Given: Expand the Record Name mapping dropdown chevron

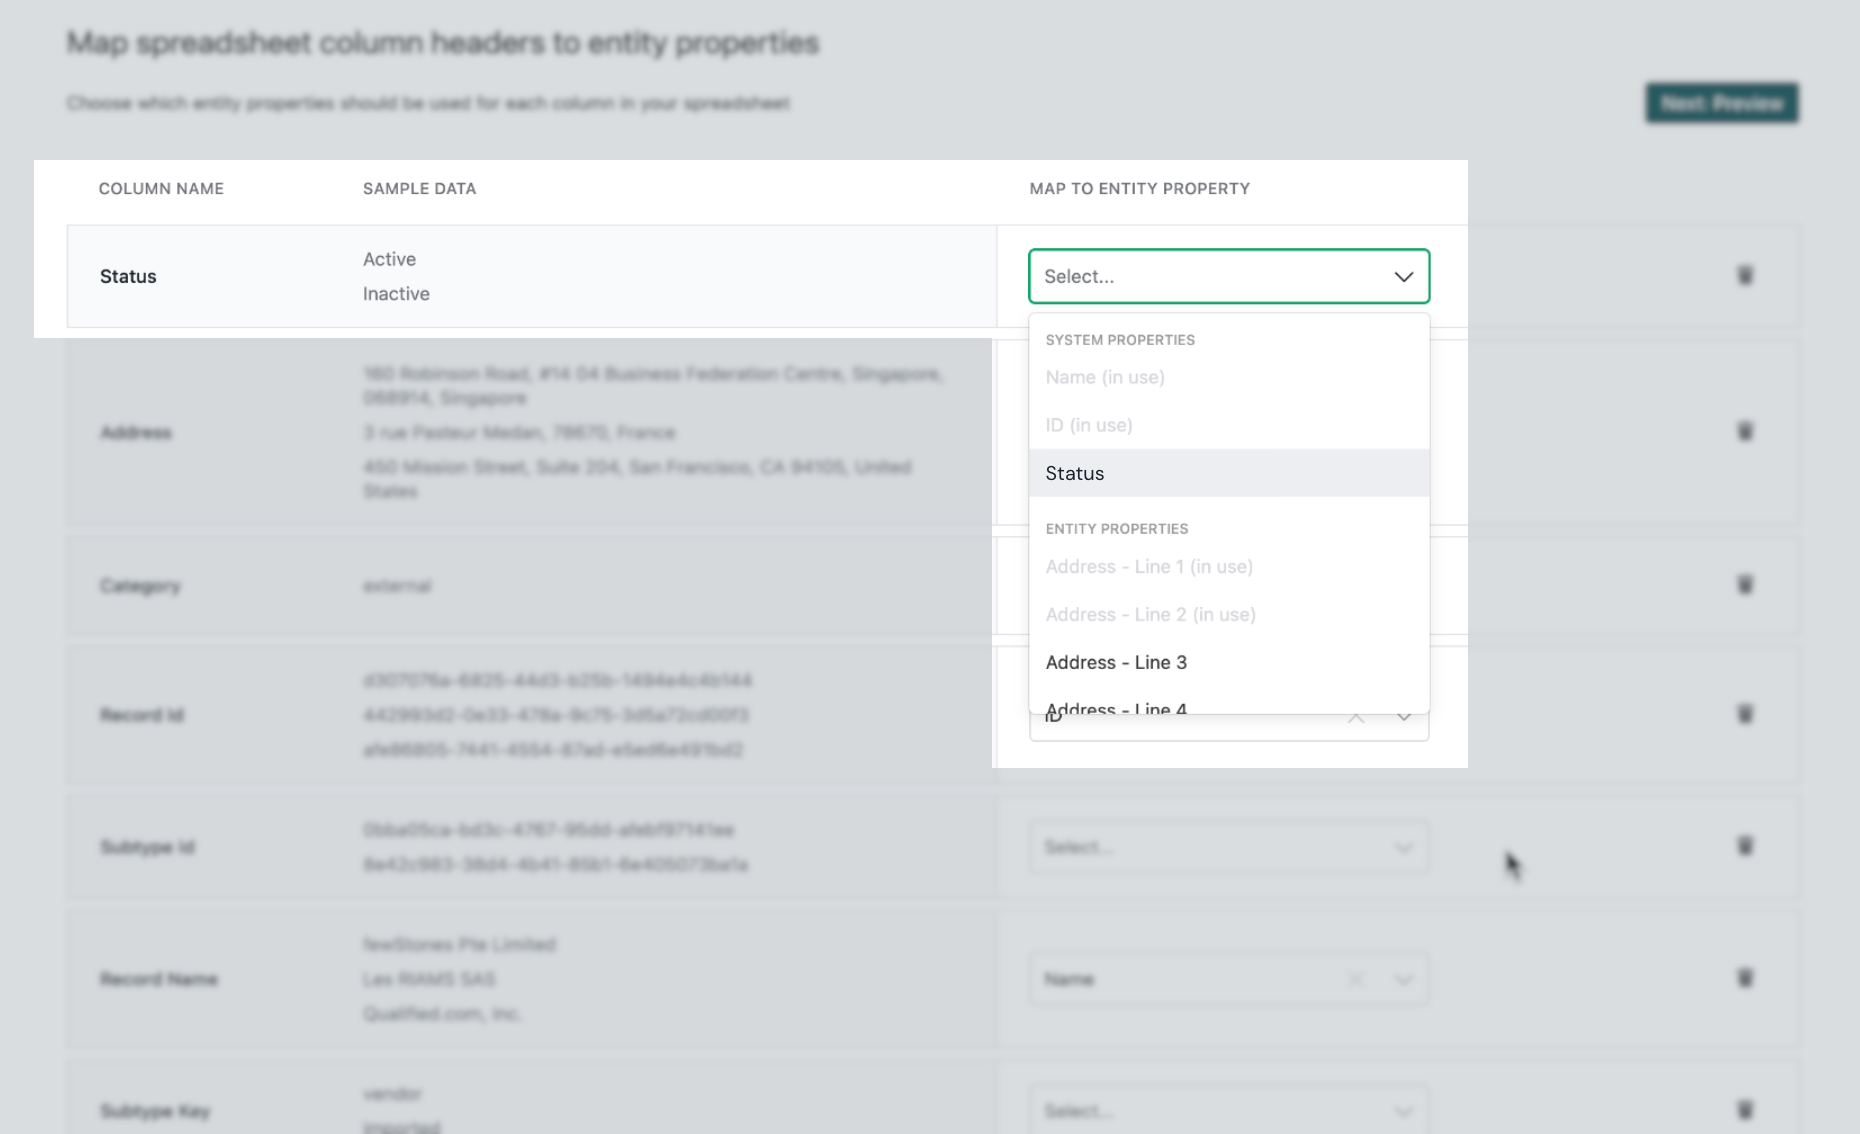Looking at the screenshot, I should tap(1404, 979).
